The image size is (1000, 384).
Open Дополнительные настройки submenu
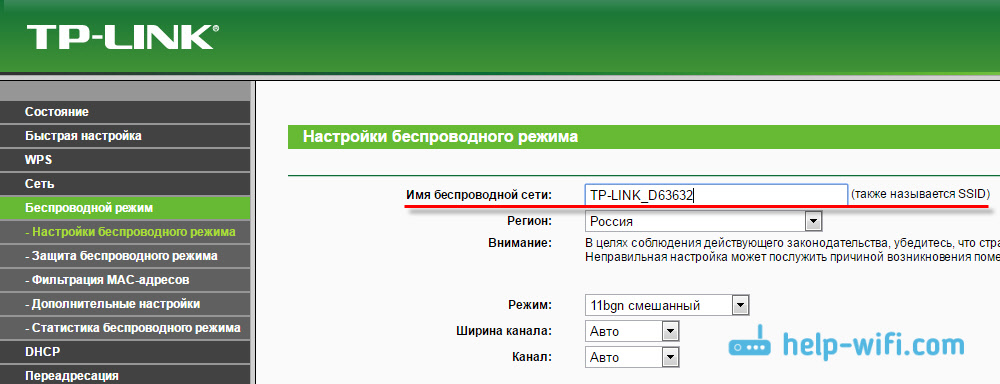coord(125,304)
